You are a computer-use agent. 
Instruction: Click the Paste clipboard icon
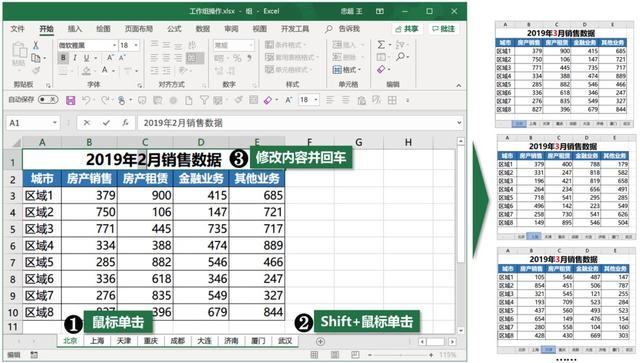(x=19, y=51)
